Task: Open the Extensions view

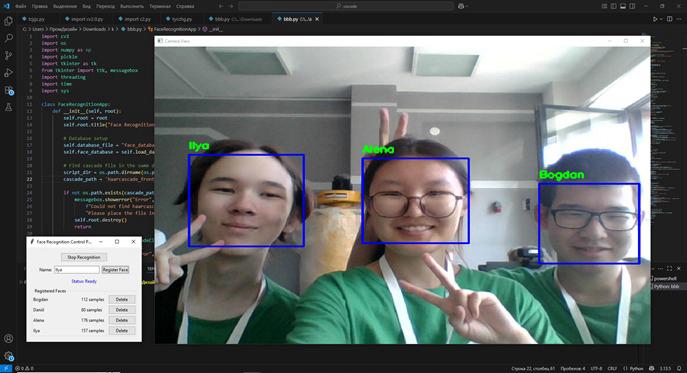Action: (x=8, y=90)
